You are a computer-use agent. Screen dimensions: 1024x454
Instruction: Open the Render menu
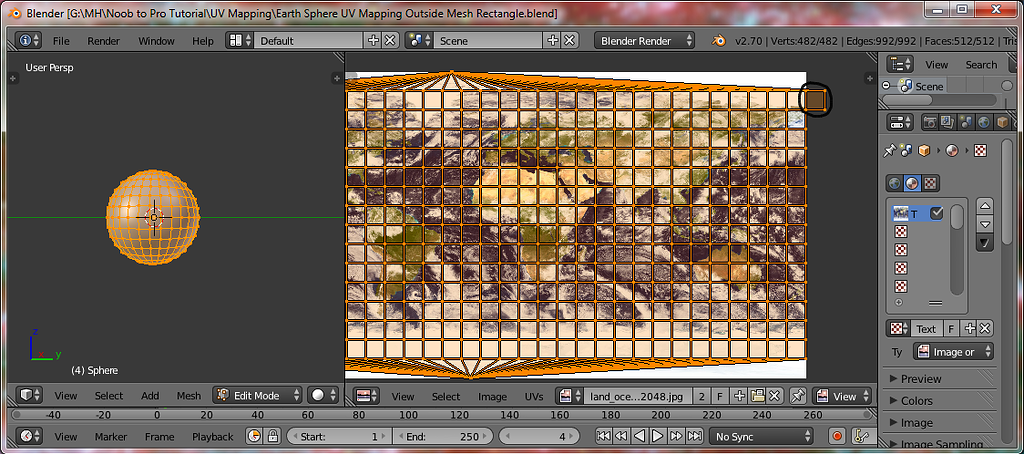coord(103,41)
